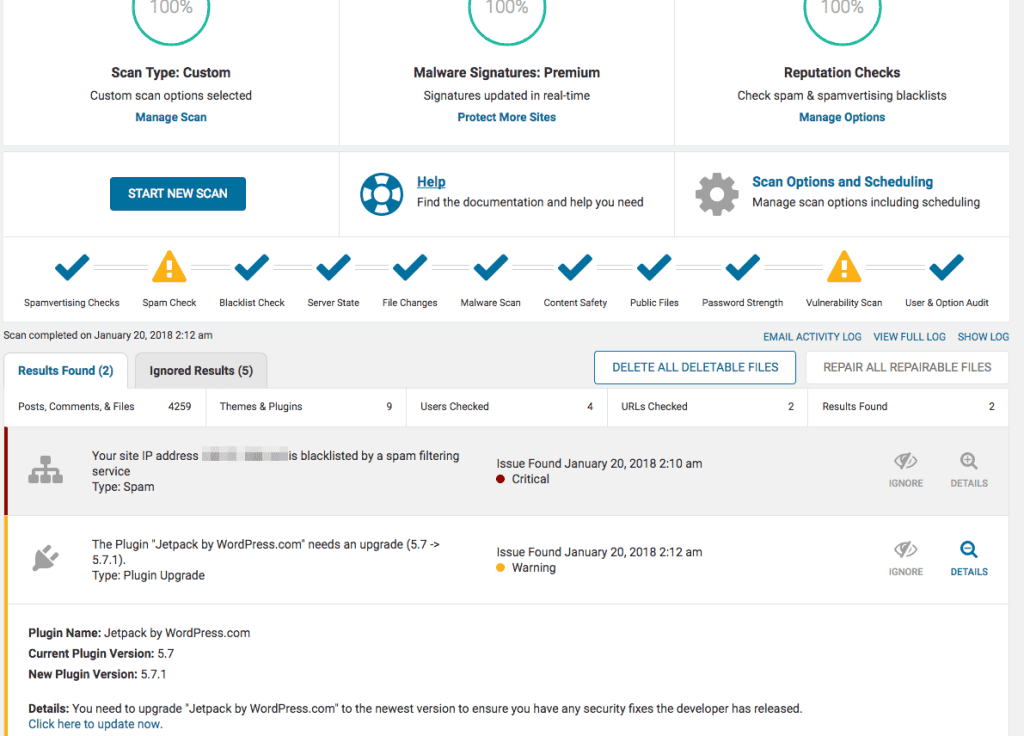Click the Help lifebuoy icon
The width and height of the screenshot is (1024, 736).
click(381, 194)
